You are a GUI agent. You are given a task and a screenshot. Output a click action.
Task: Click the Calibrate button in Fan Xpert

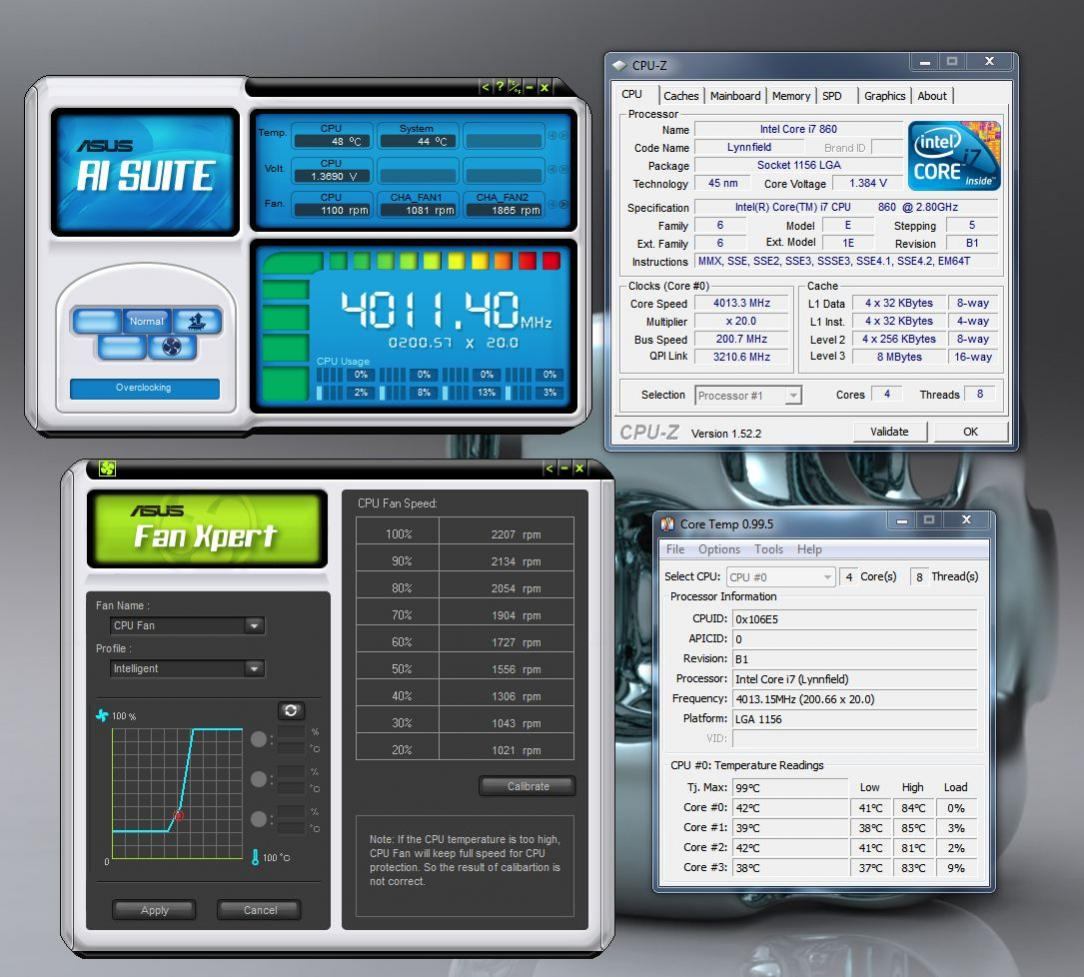(528, 786)
